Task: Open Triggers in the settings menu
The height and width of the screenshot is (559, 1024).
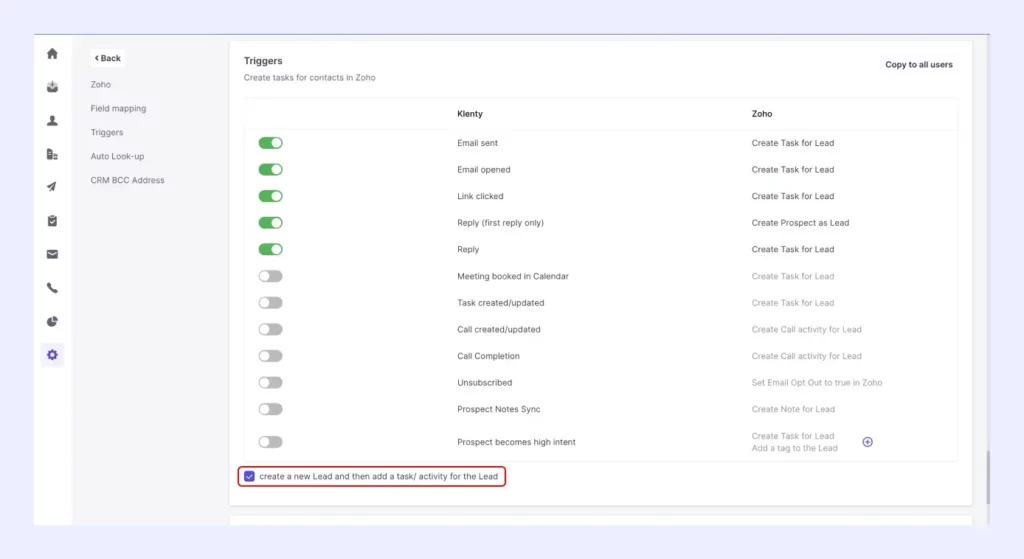Action: (106, 133)
